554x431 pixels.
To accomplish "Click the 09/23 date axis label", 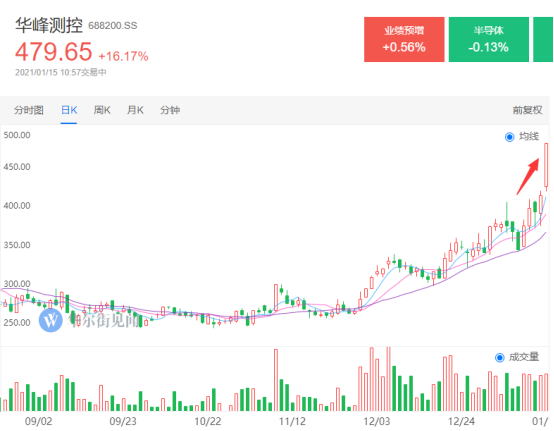I will click(123, 421).
